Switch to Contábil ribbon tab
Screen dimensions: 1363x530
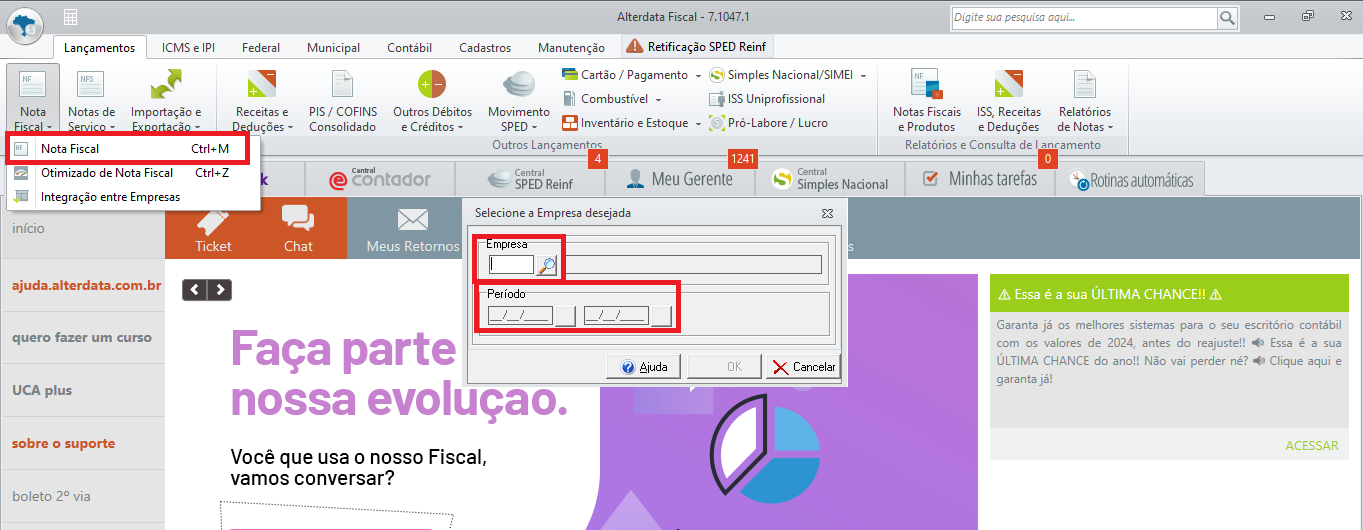pyautogui.click(x=409, y=47)
